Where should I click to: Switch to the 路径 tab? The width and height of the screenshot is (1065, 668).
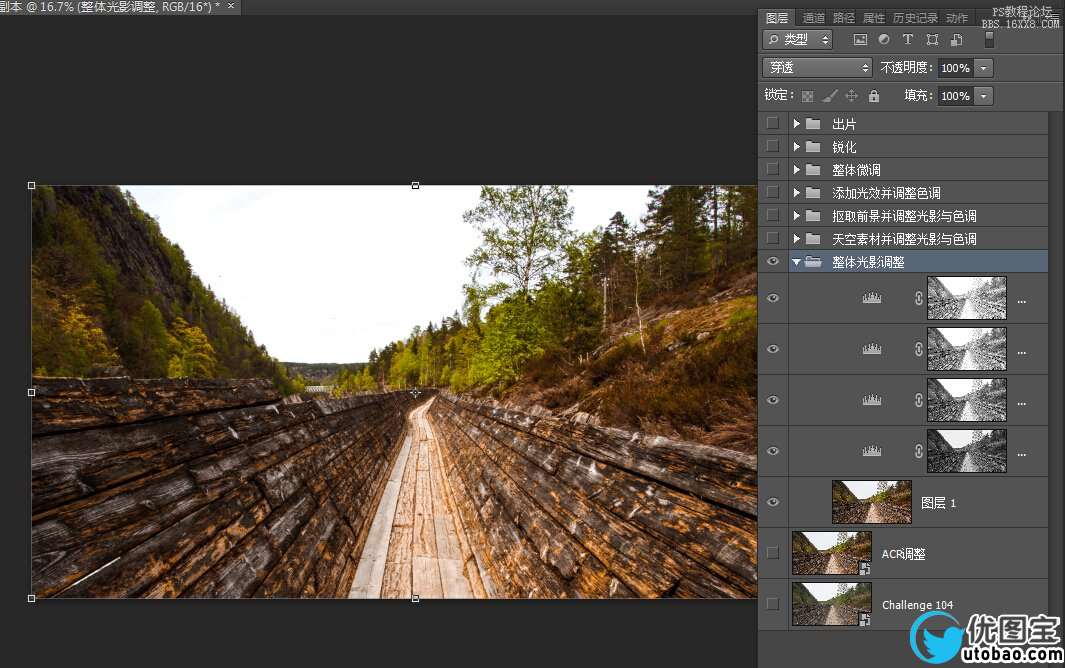click(844, 18)
